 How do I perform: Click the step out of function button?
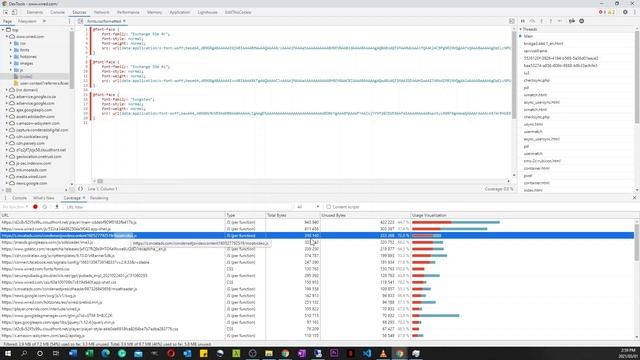(x=551, y=21)
